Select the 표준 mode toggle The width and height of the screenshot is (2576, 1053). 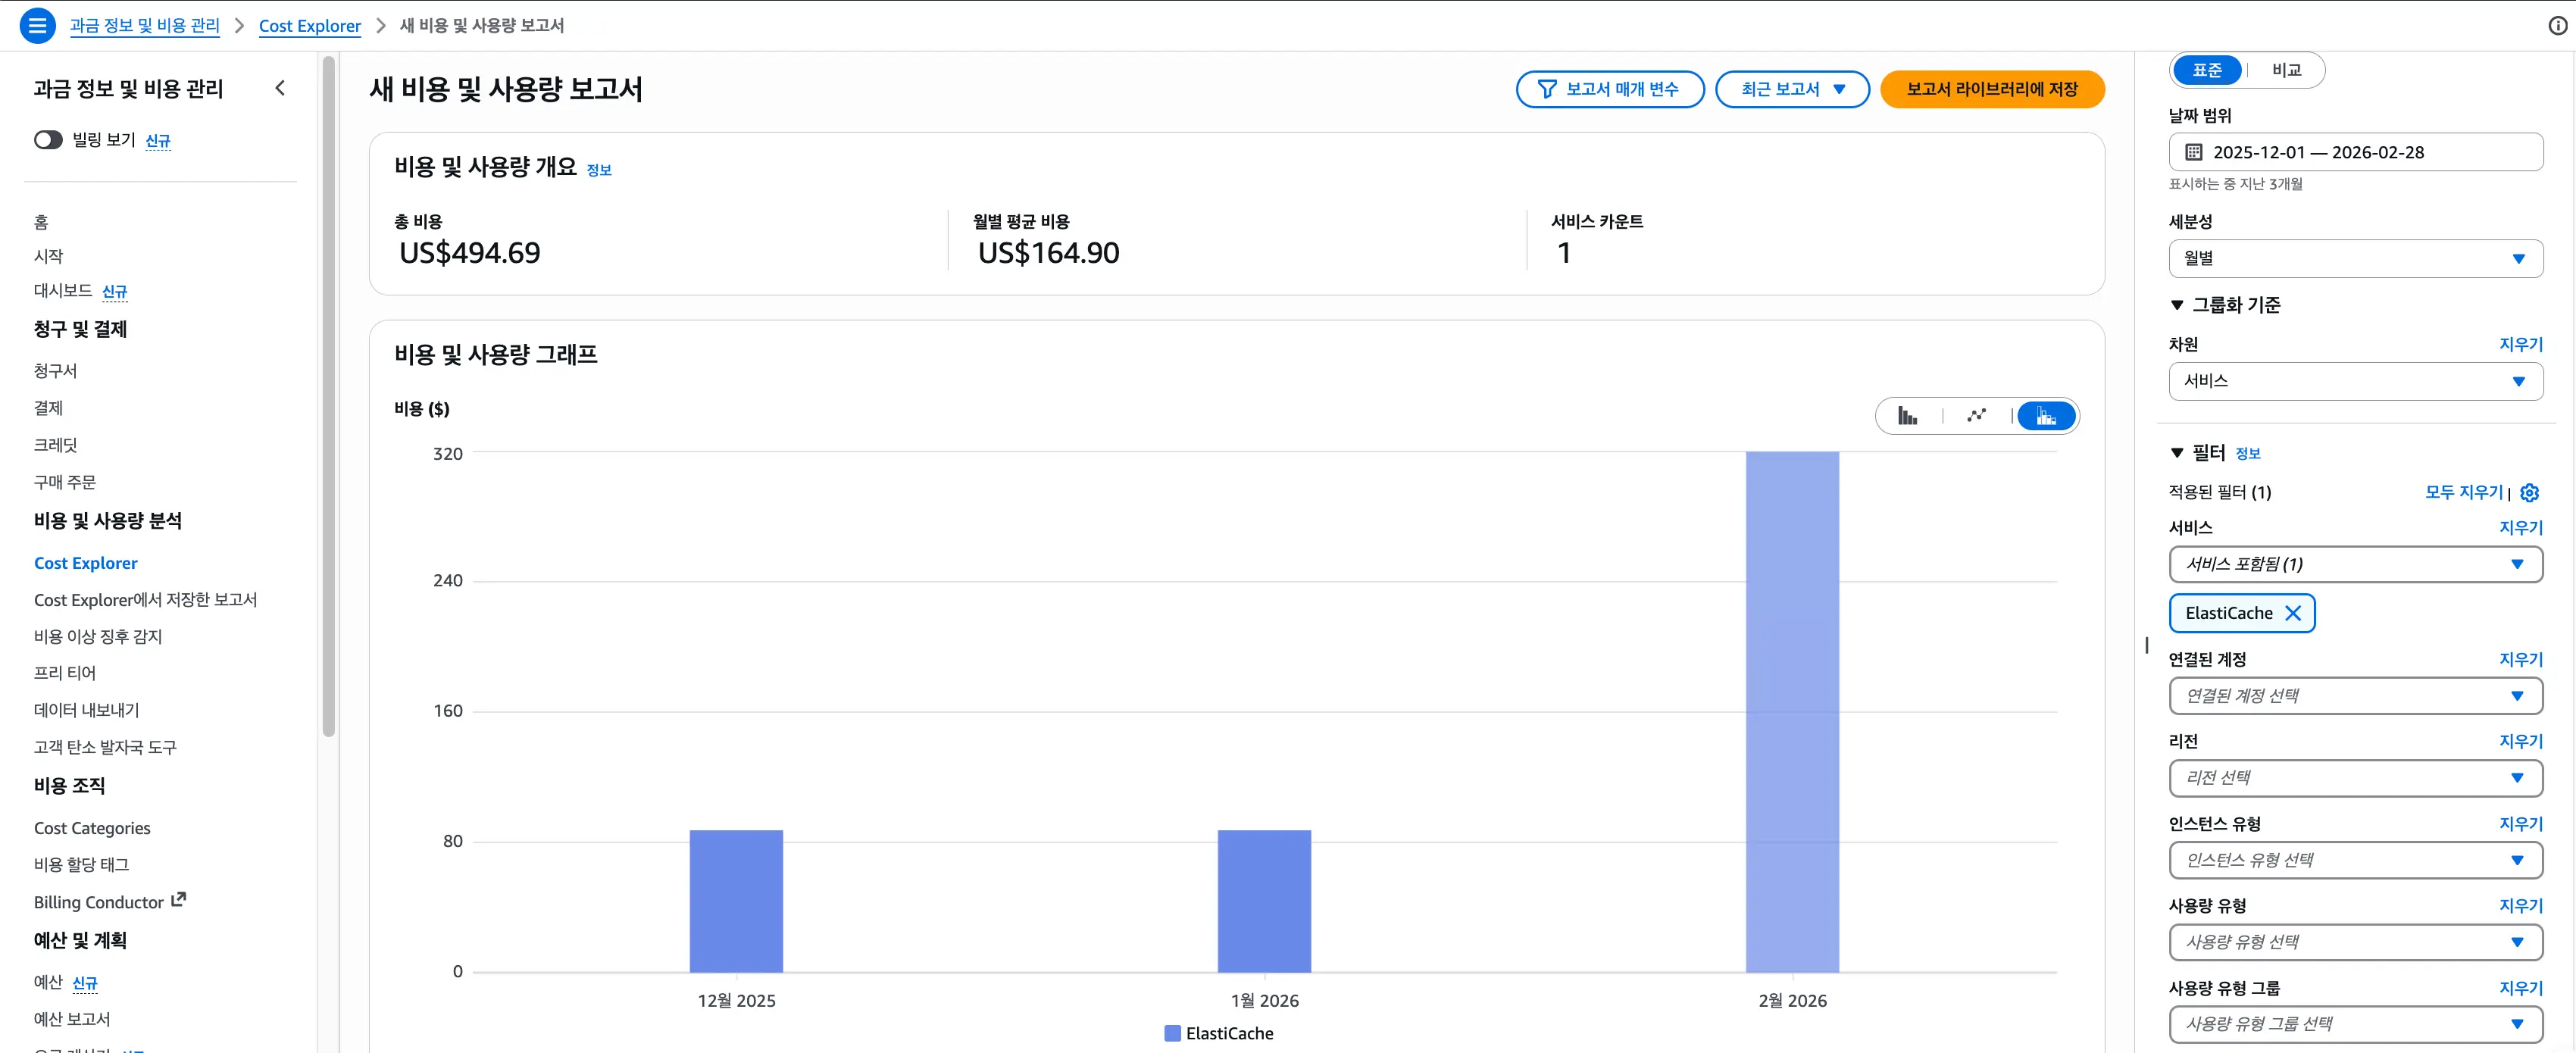tap(2207, 70)
